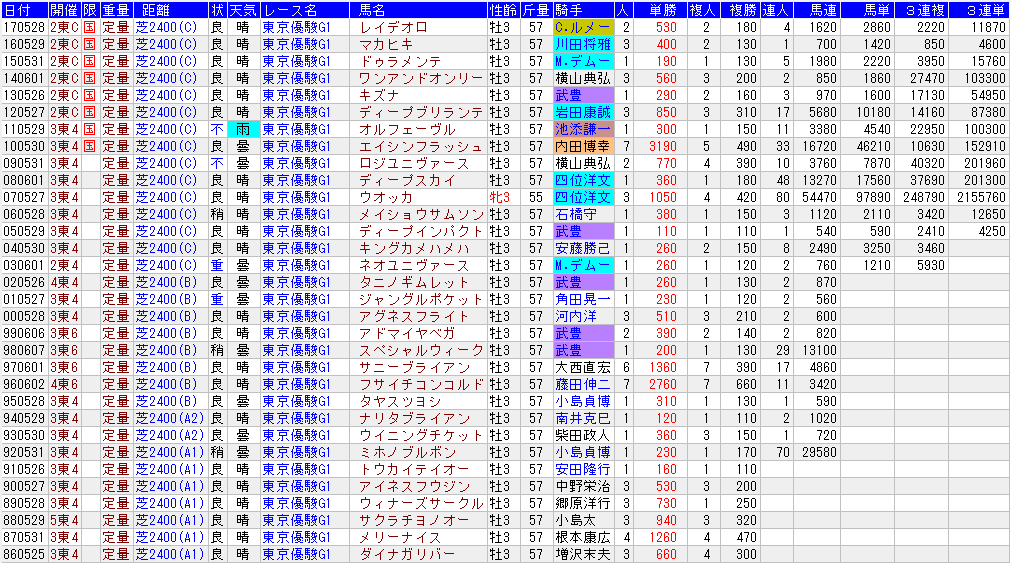Select horse name ロジユニヴァース
This screenshot has height=563, width=1011.
pyautogui.click(x=414, y=163)
